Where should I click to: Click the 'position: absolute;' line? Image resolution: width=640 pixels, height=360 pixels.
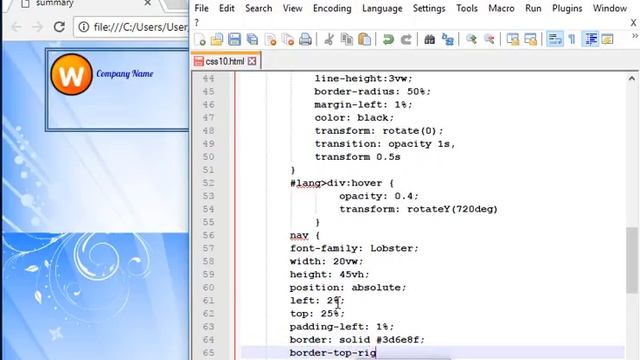tap(348, 287)
